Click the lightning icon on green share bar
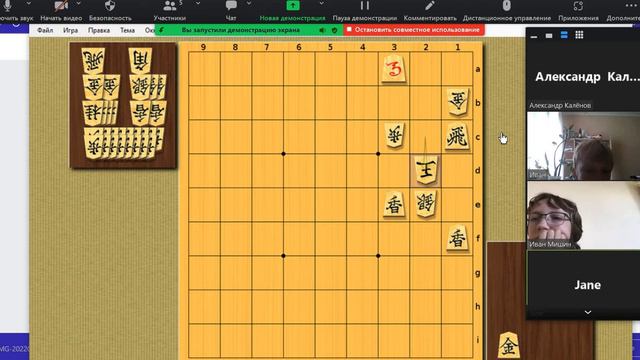Screen dimensions: 640x360 pyautogui.click(x=162, y=30)
